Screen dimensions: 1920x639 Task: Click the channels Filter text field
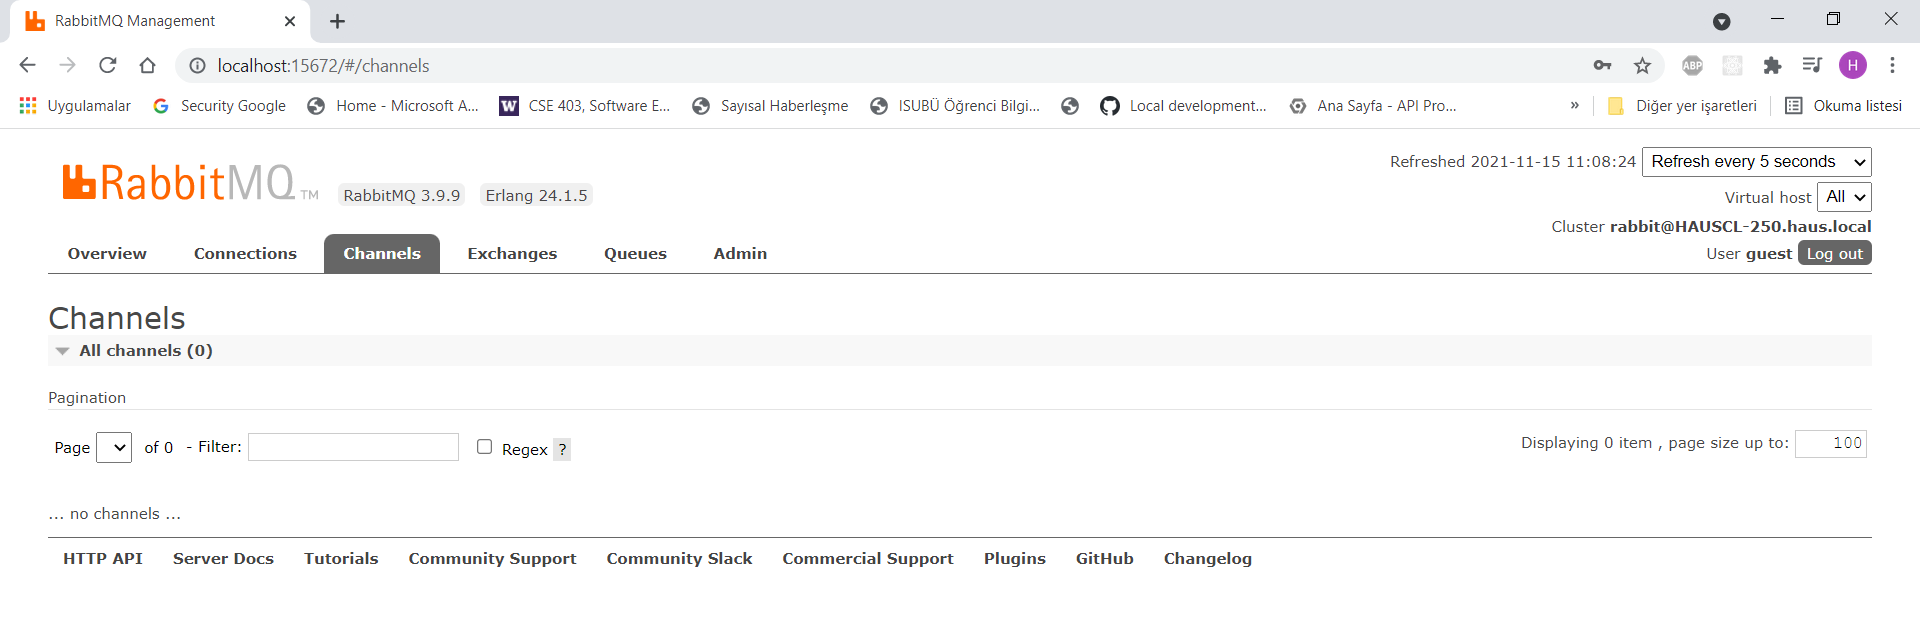353,447
